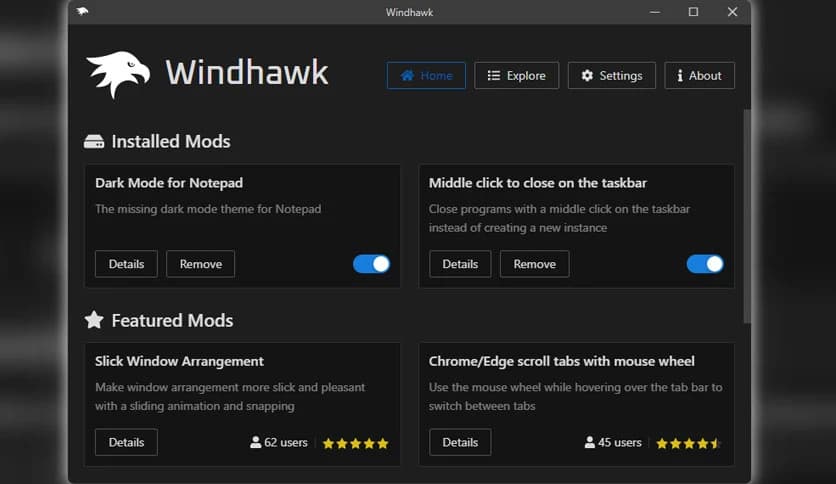Switch to the Explore tab
The height and width of the screenshot is (484, 836).
tap(517, 76)
